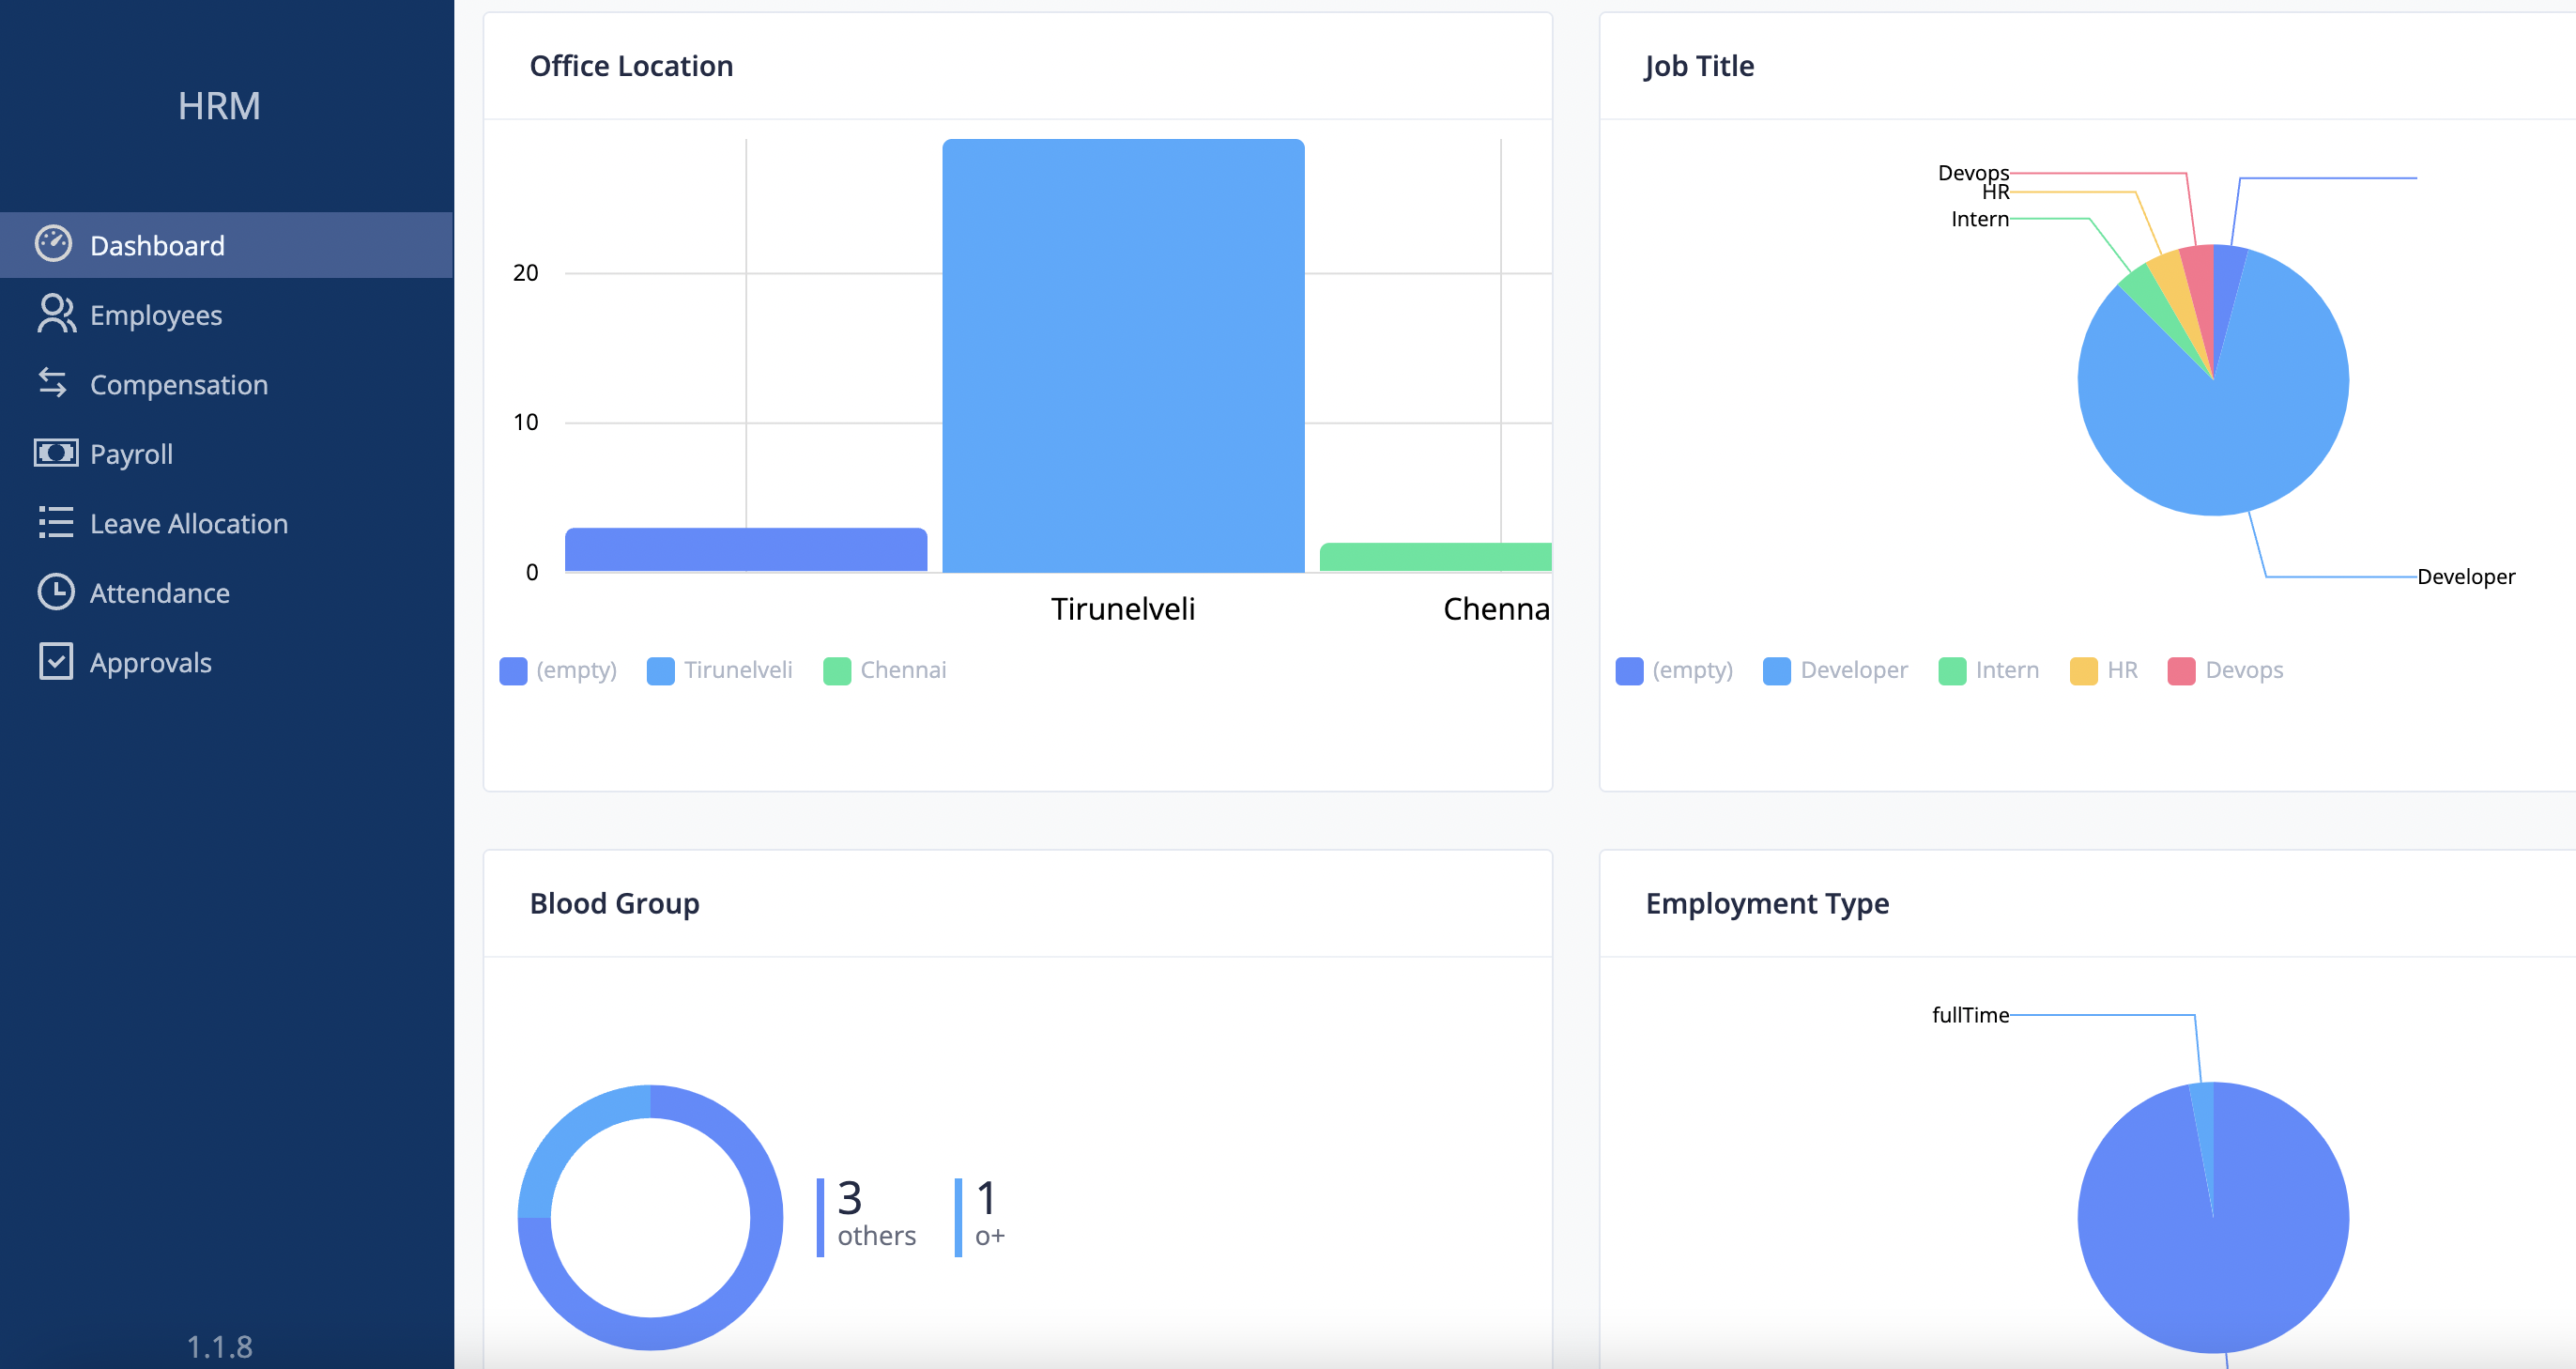Image resolution: width=2576 pixels, height=1369 pixels.
Task: Click the Leave Allocation list icon
Action: (x=55, y=522)
